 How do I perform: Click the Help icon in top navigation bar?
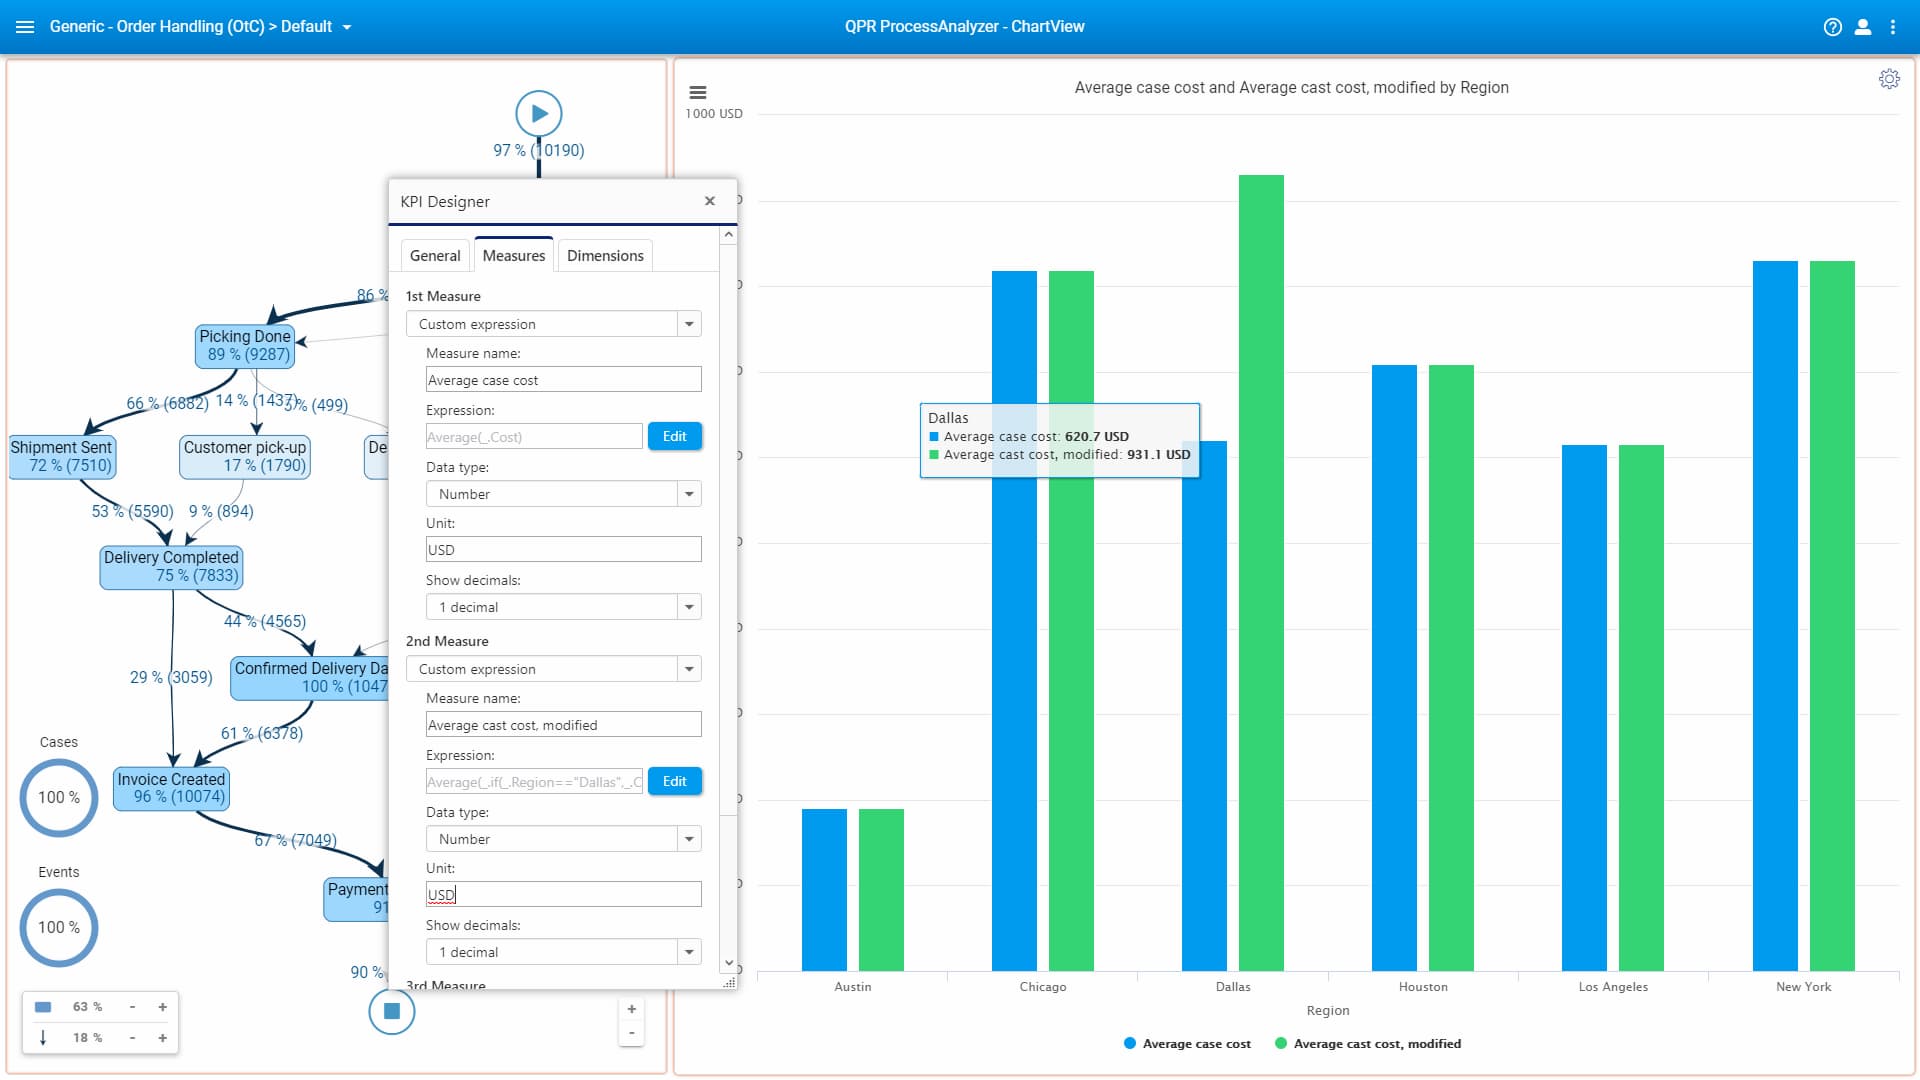1833,25
